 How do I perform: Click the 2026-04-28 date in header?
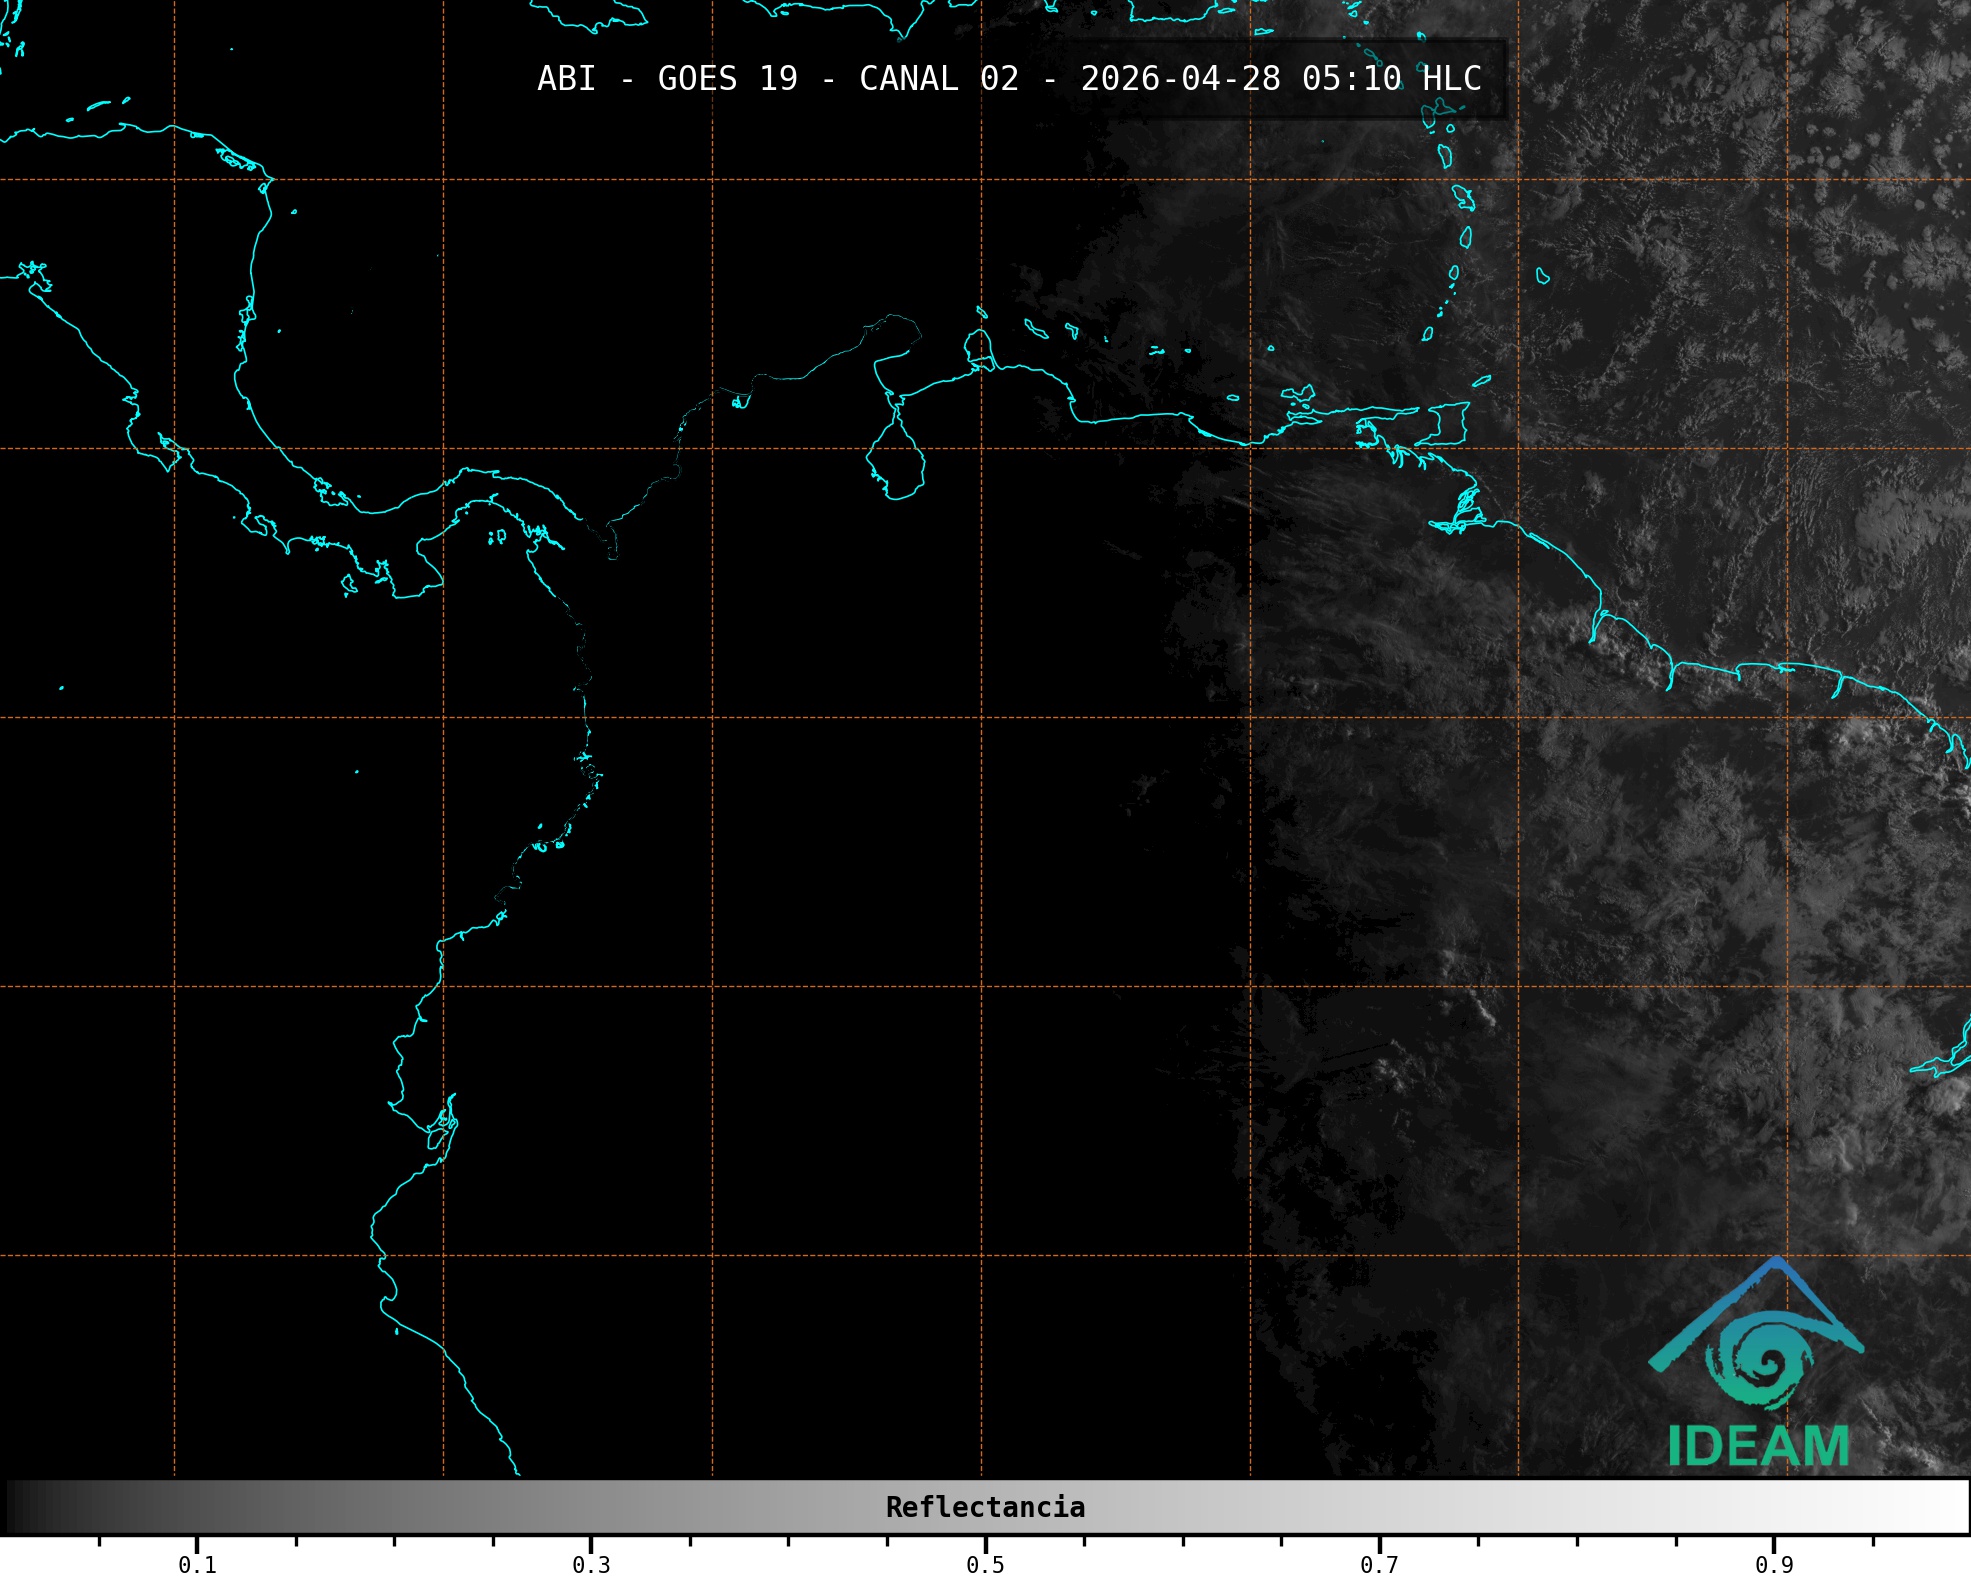tap(1180, 78)
